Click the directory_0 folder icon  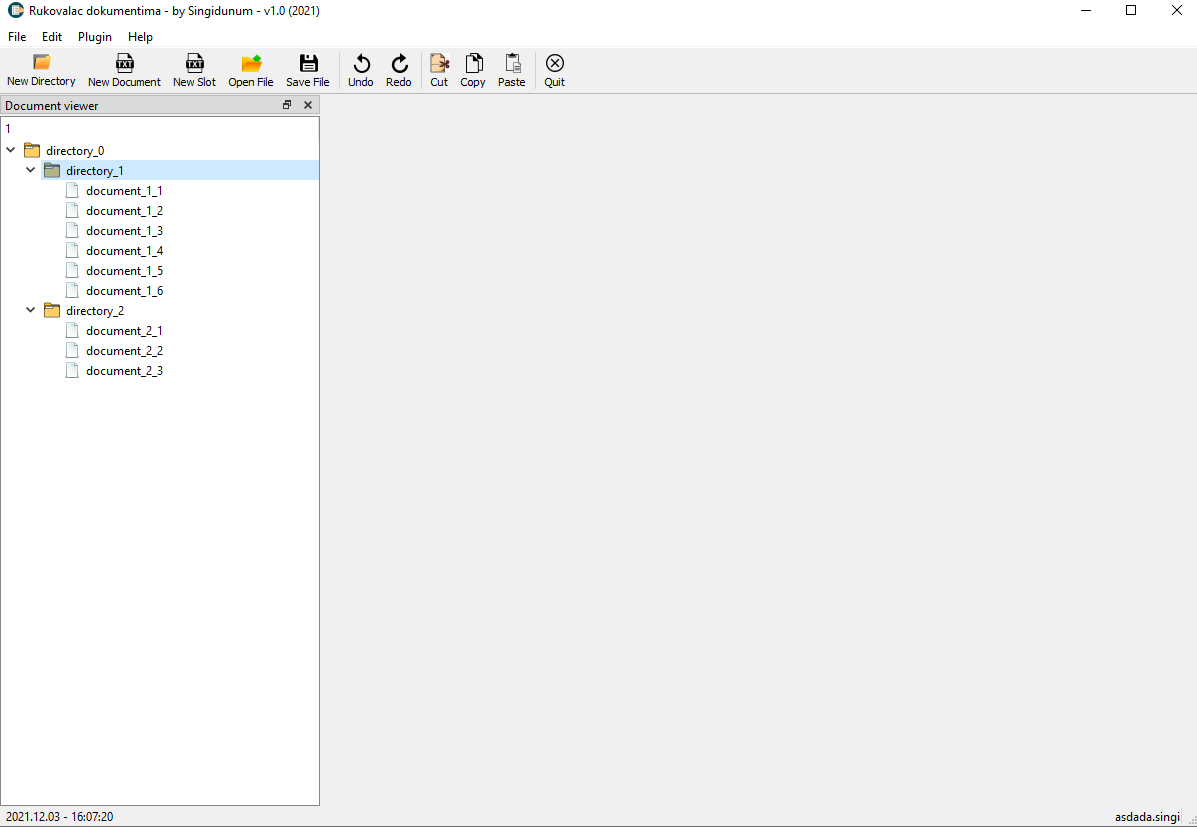point(32,150)
